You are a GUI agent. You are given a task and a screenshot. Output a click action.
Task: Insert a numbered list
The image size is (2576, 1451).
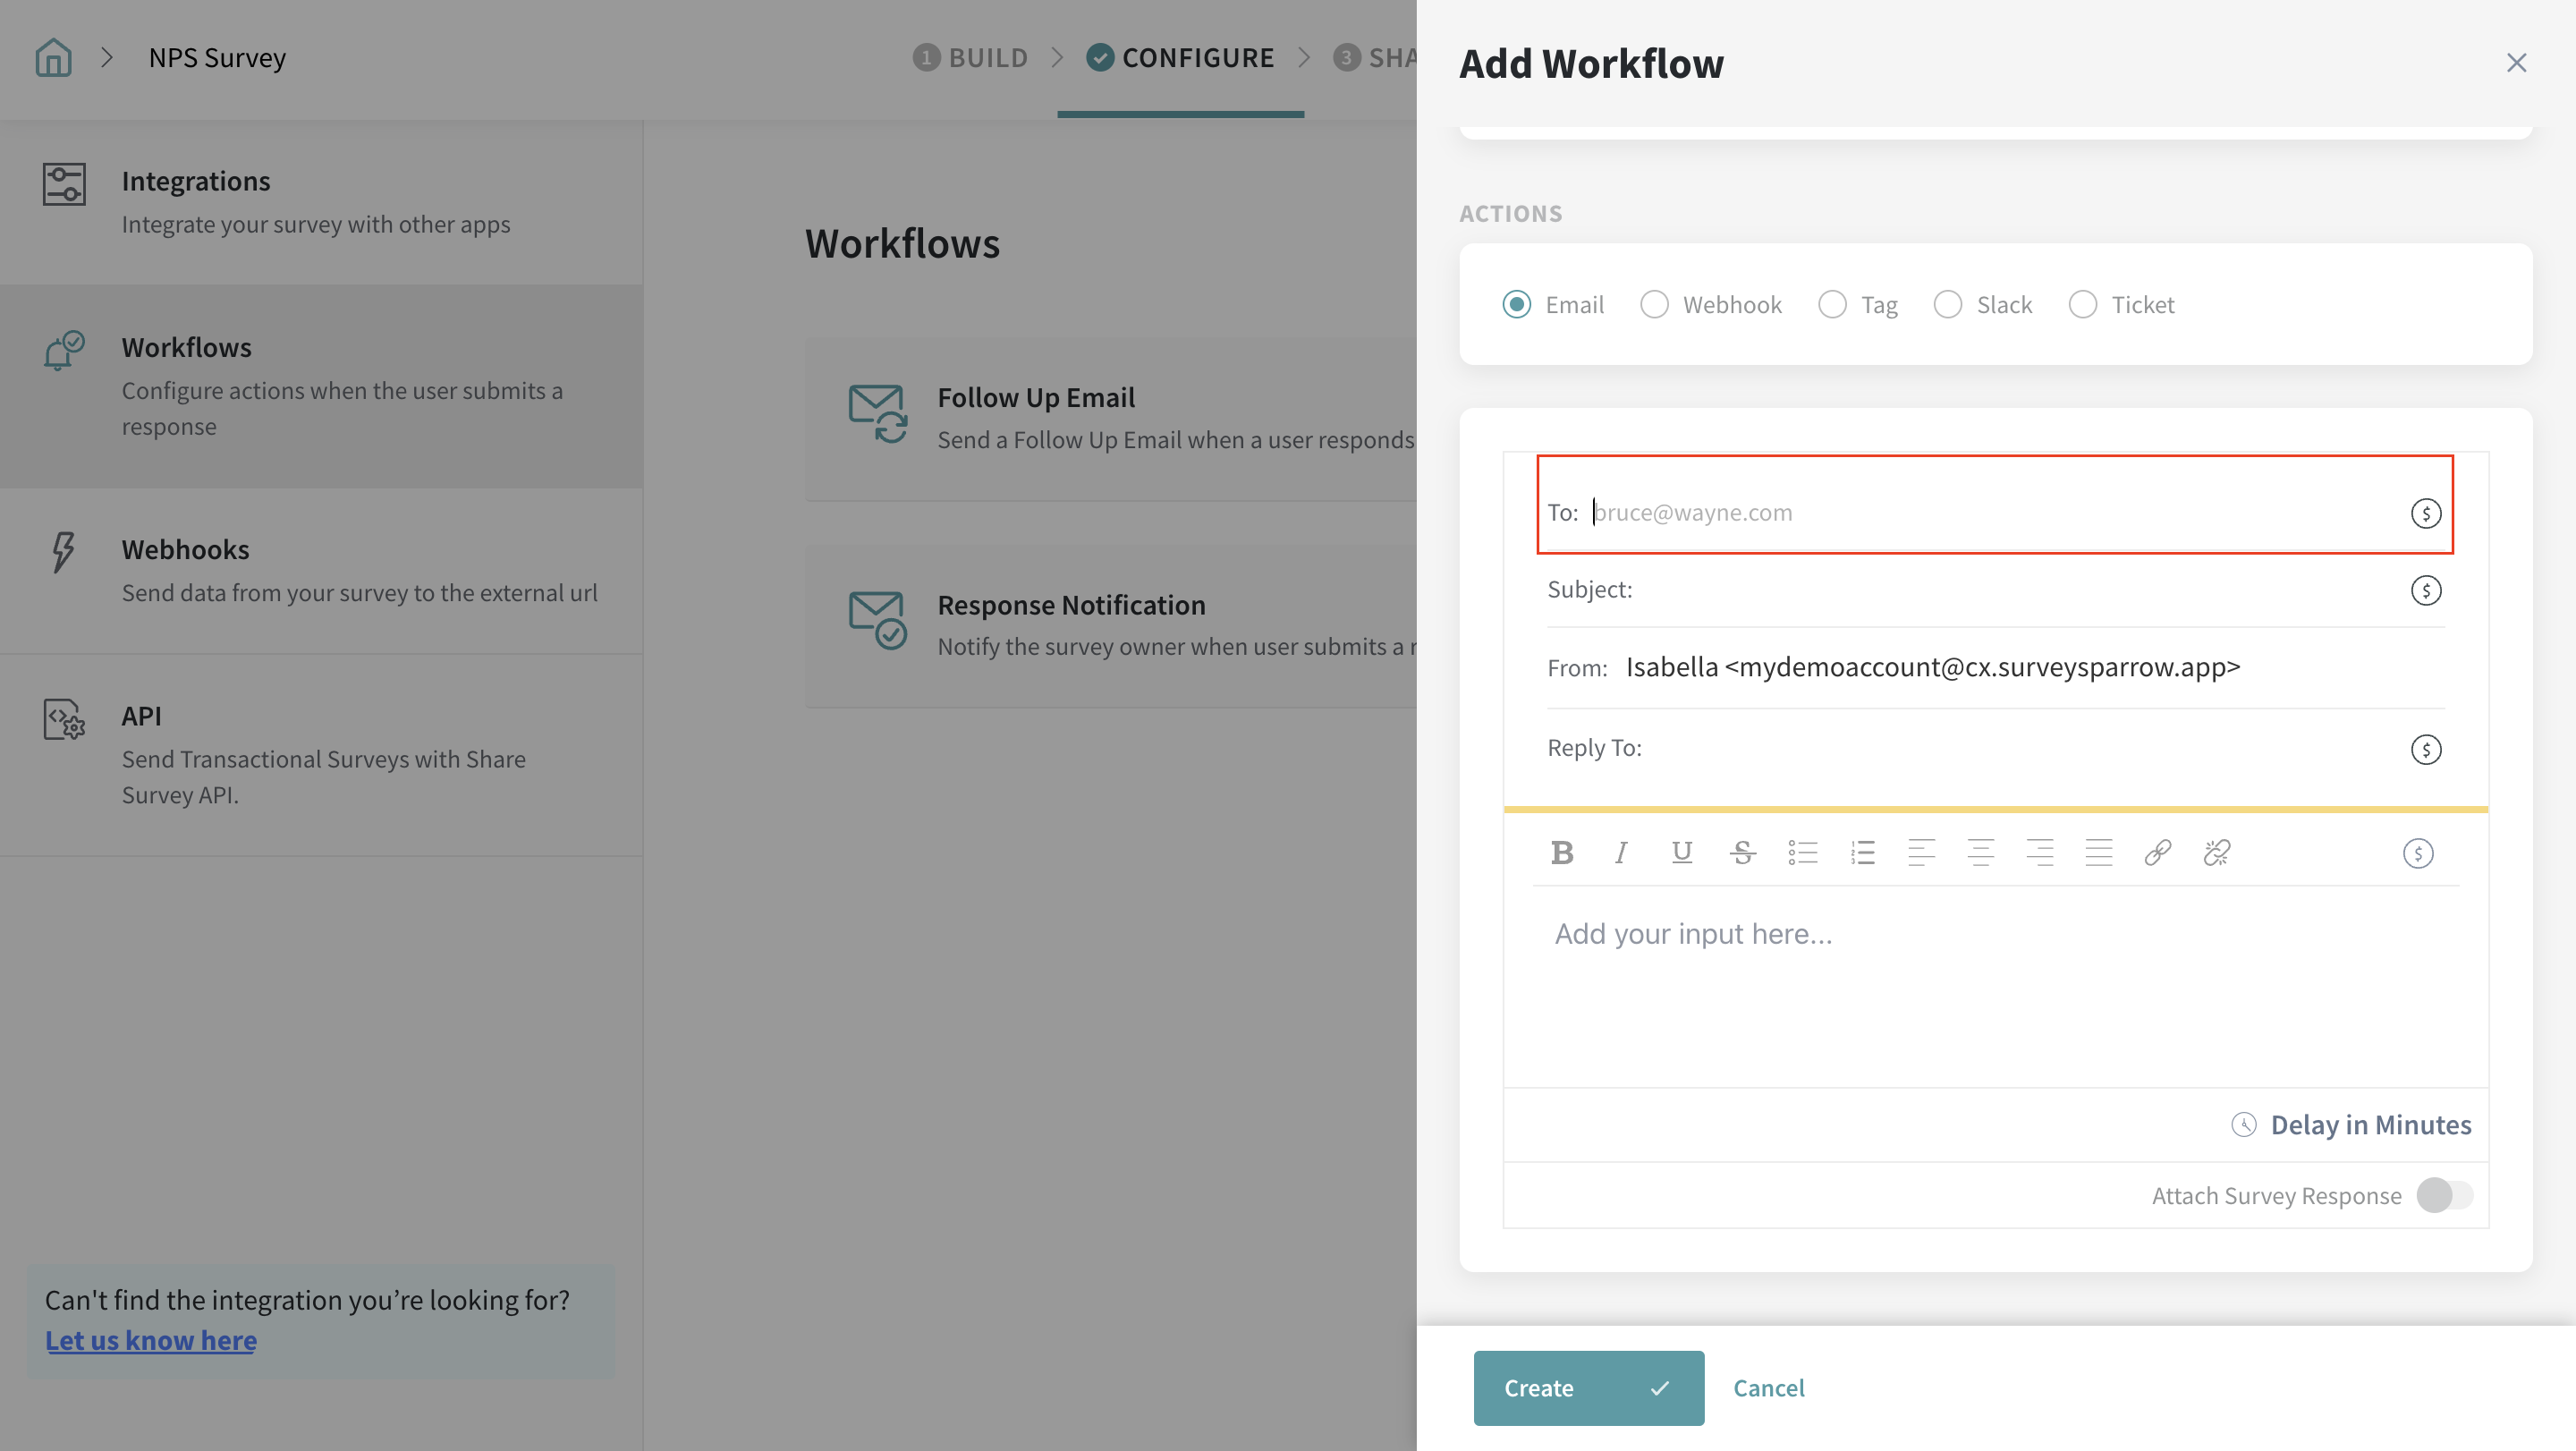[1862, 852]
